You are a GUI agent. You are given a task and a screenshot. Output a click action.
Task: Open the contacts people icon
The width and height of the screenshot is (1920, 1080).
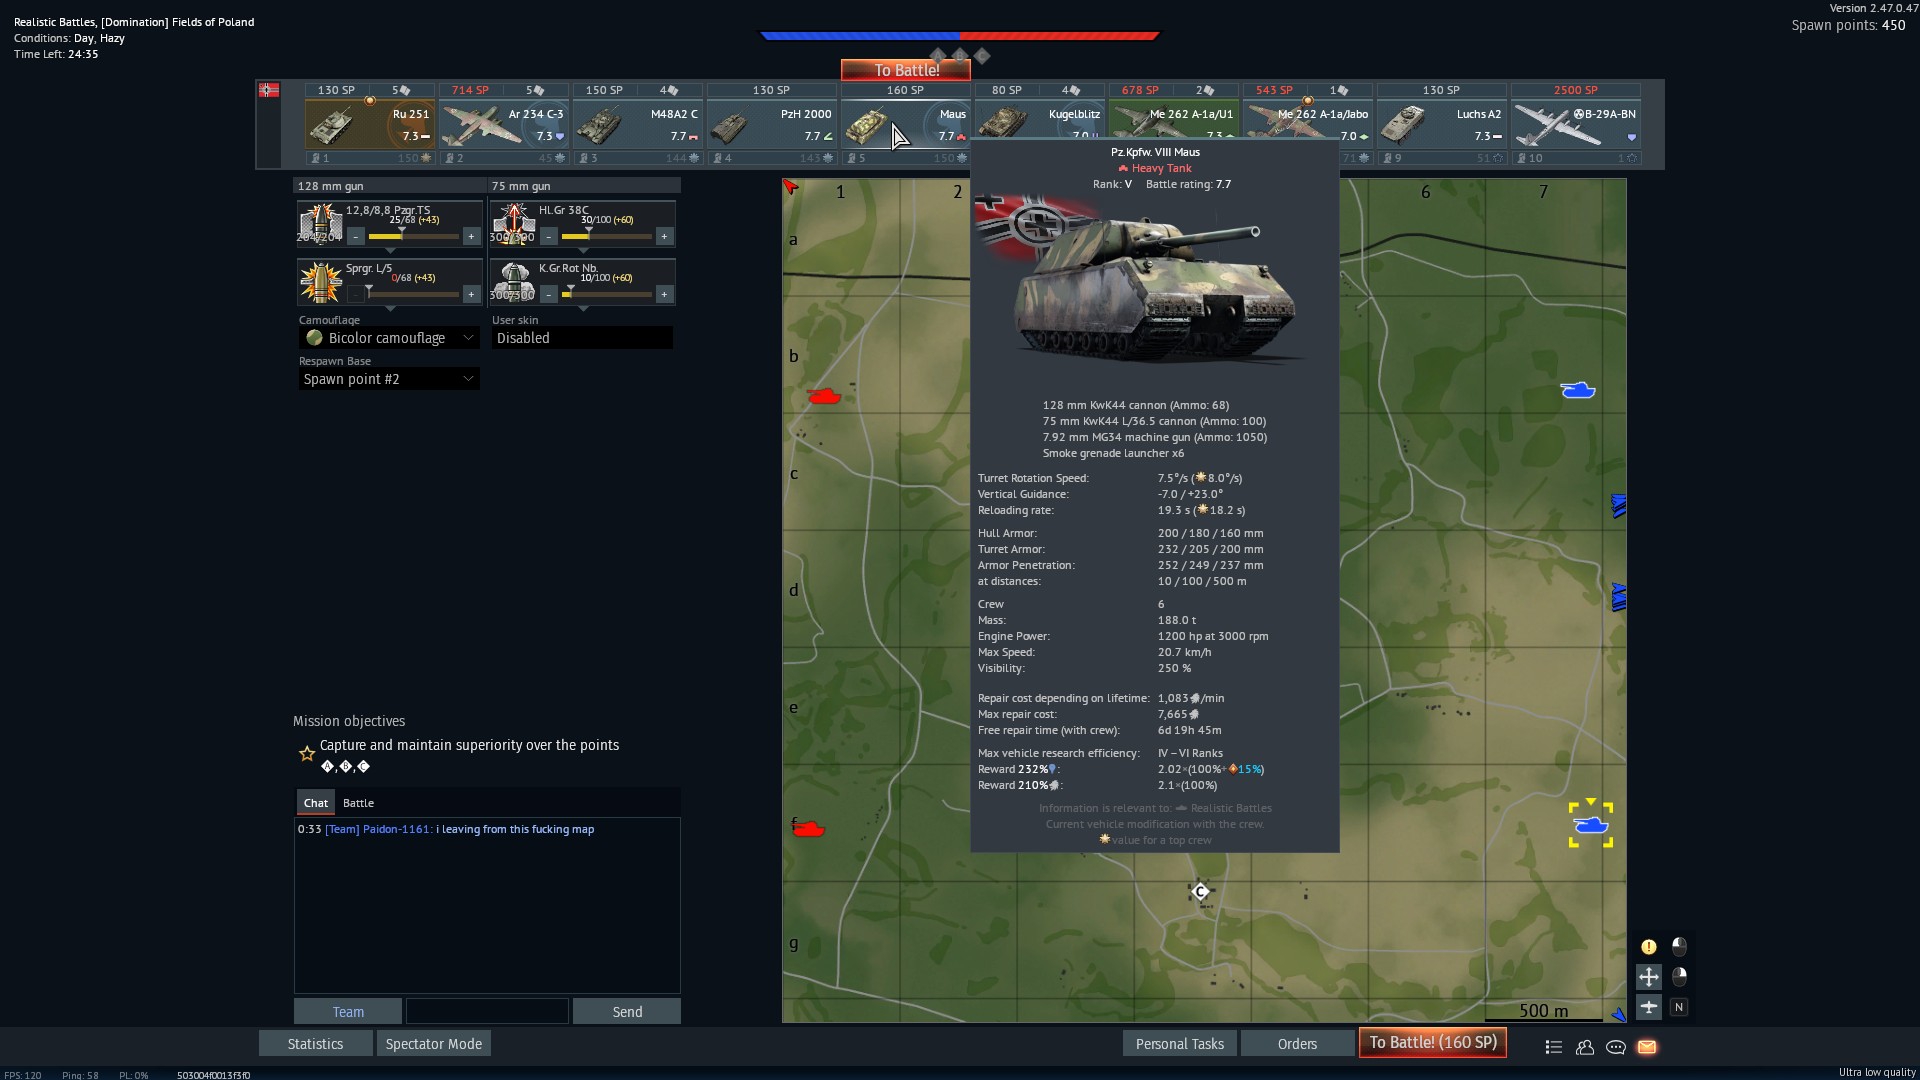pos(1585,1047)
